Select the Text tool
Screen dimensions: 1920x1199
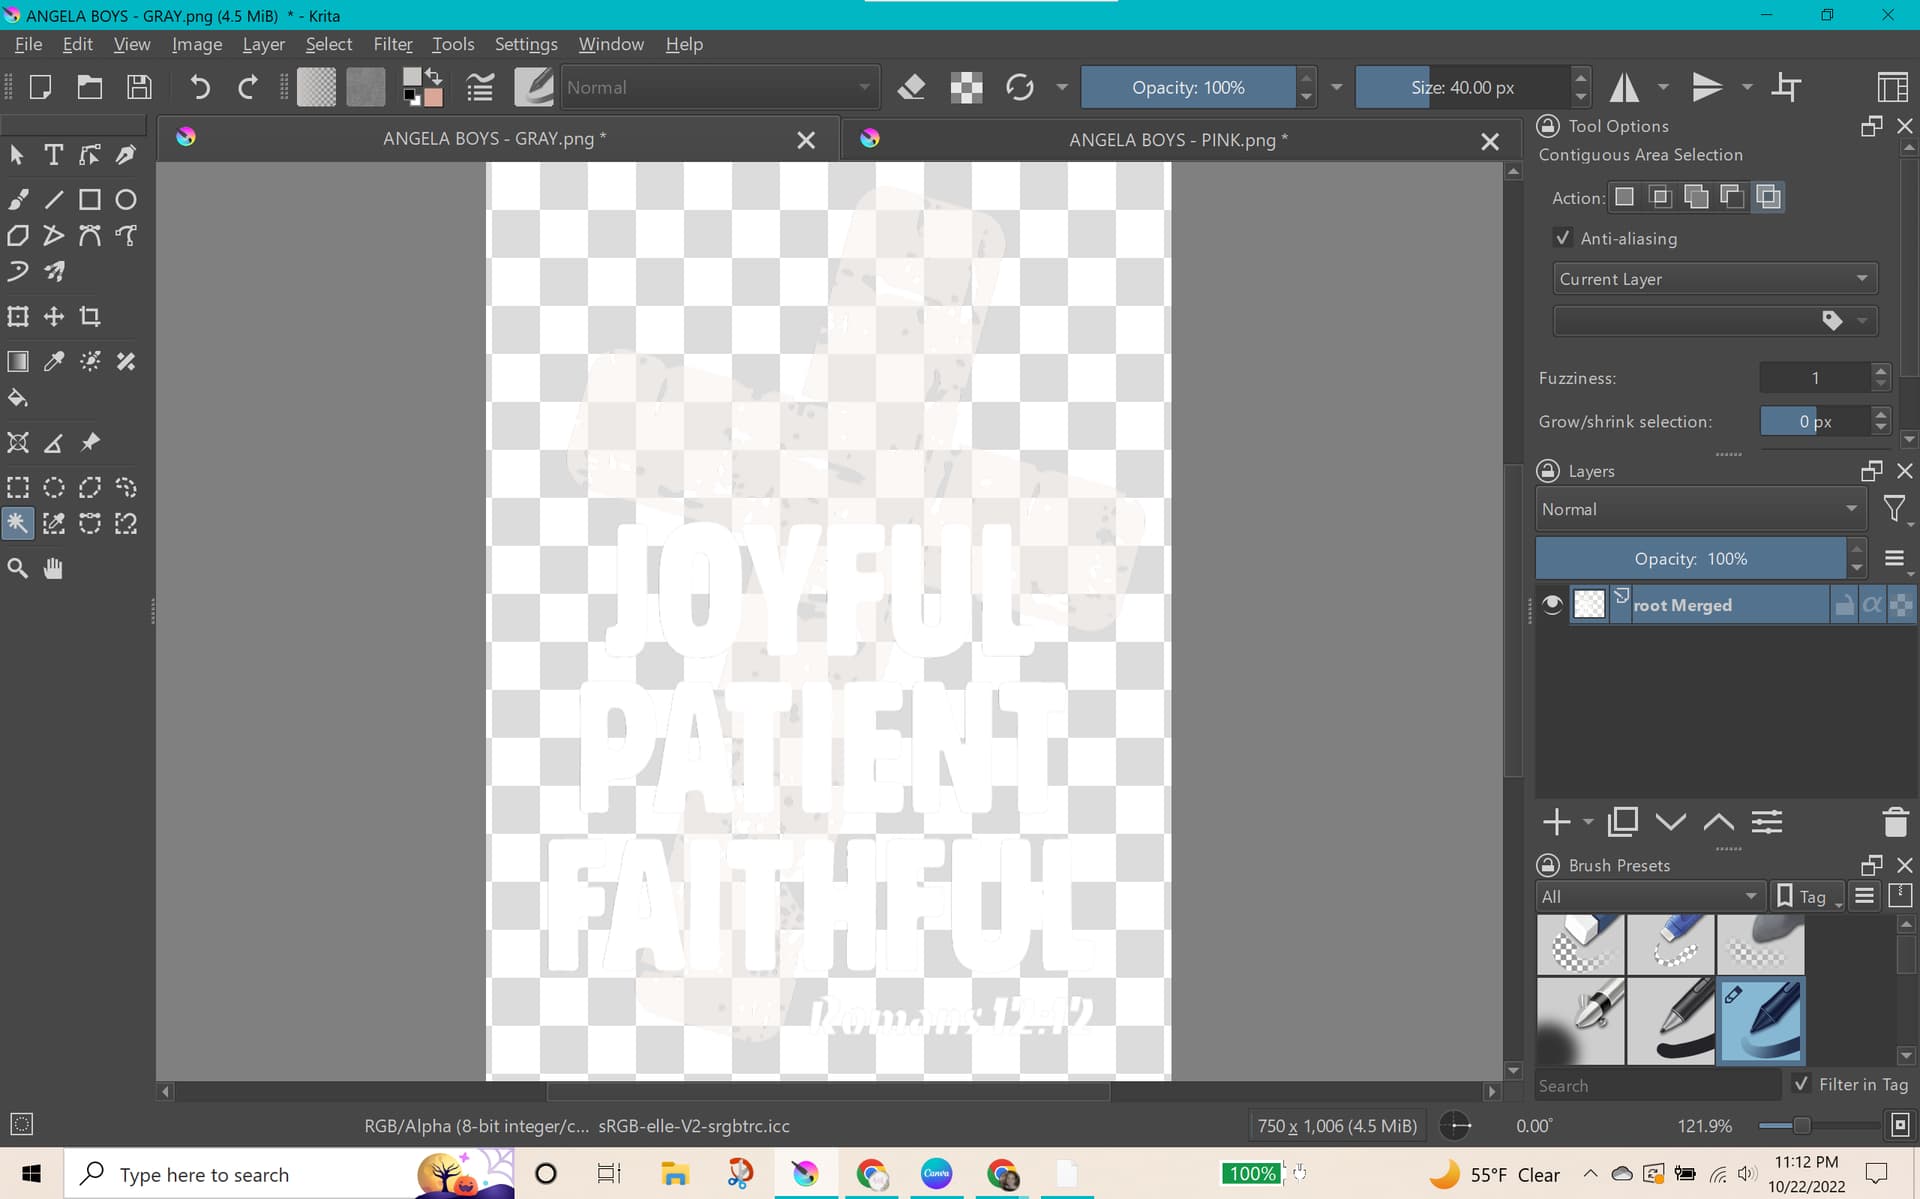53,155
